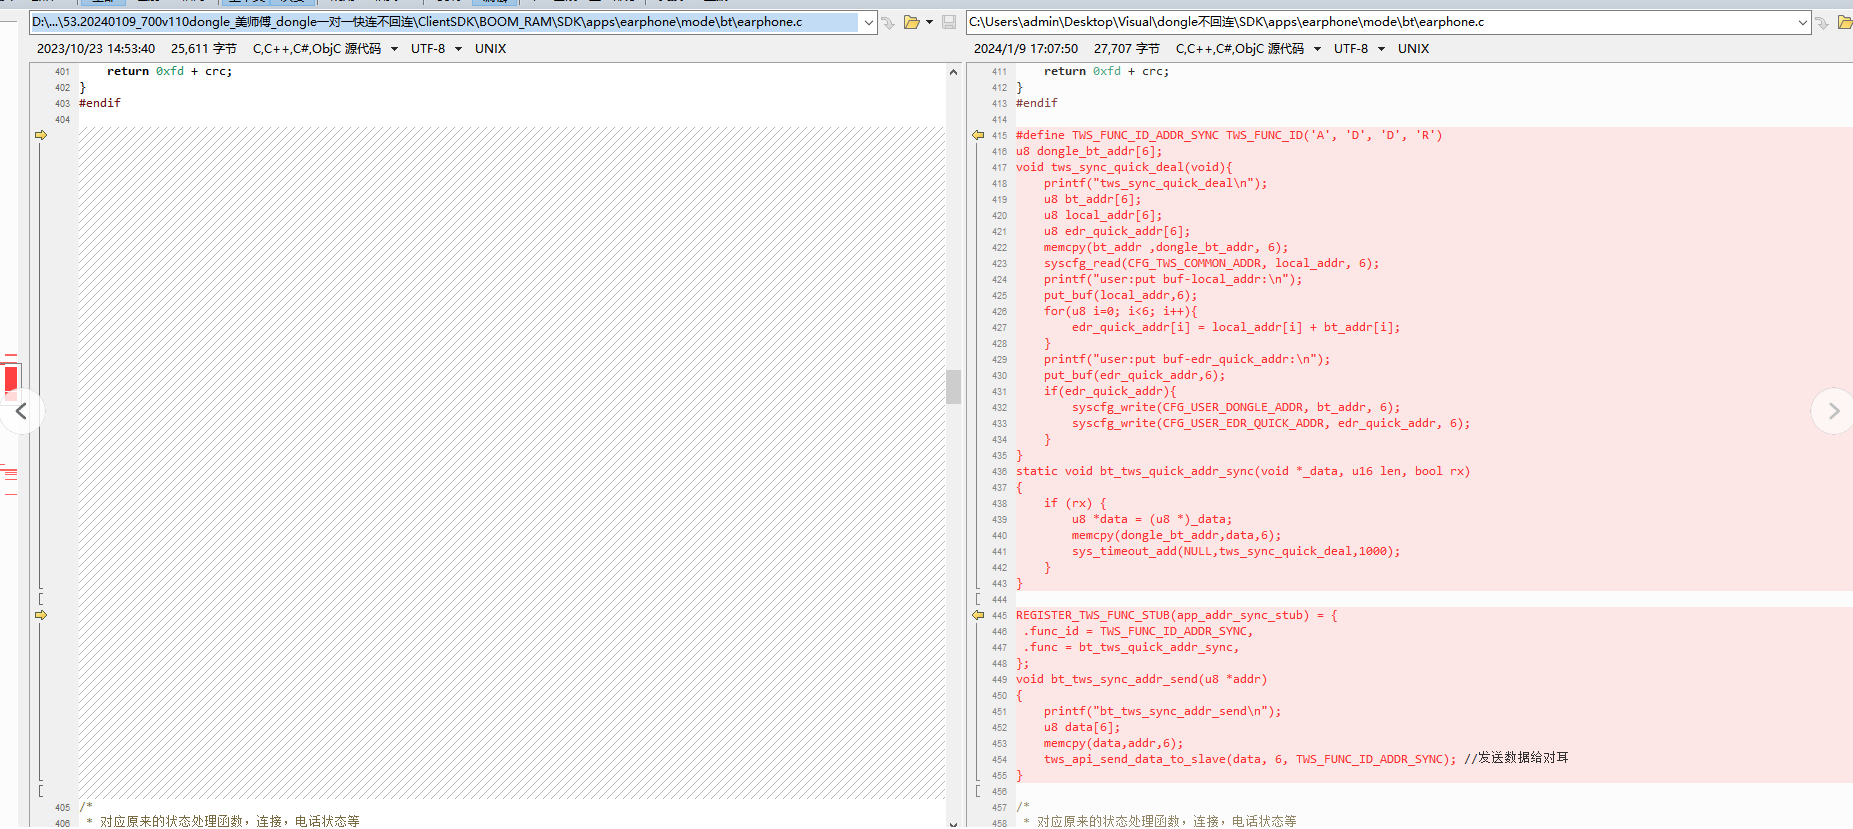Expand the left file path history dropdown
The image size is (1853, 829).
click(868, 22)
